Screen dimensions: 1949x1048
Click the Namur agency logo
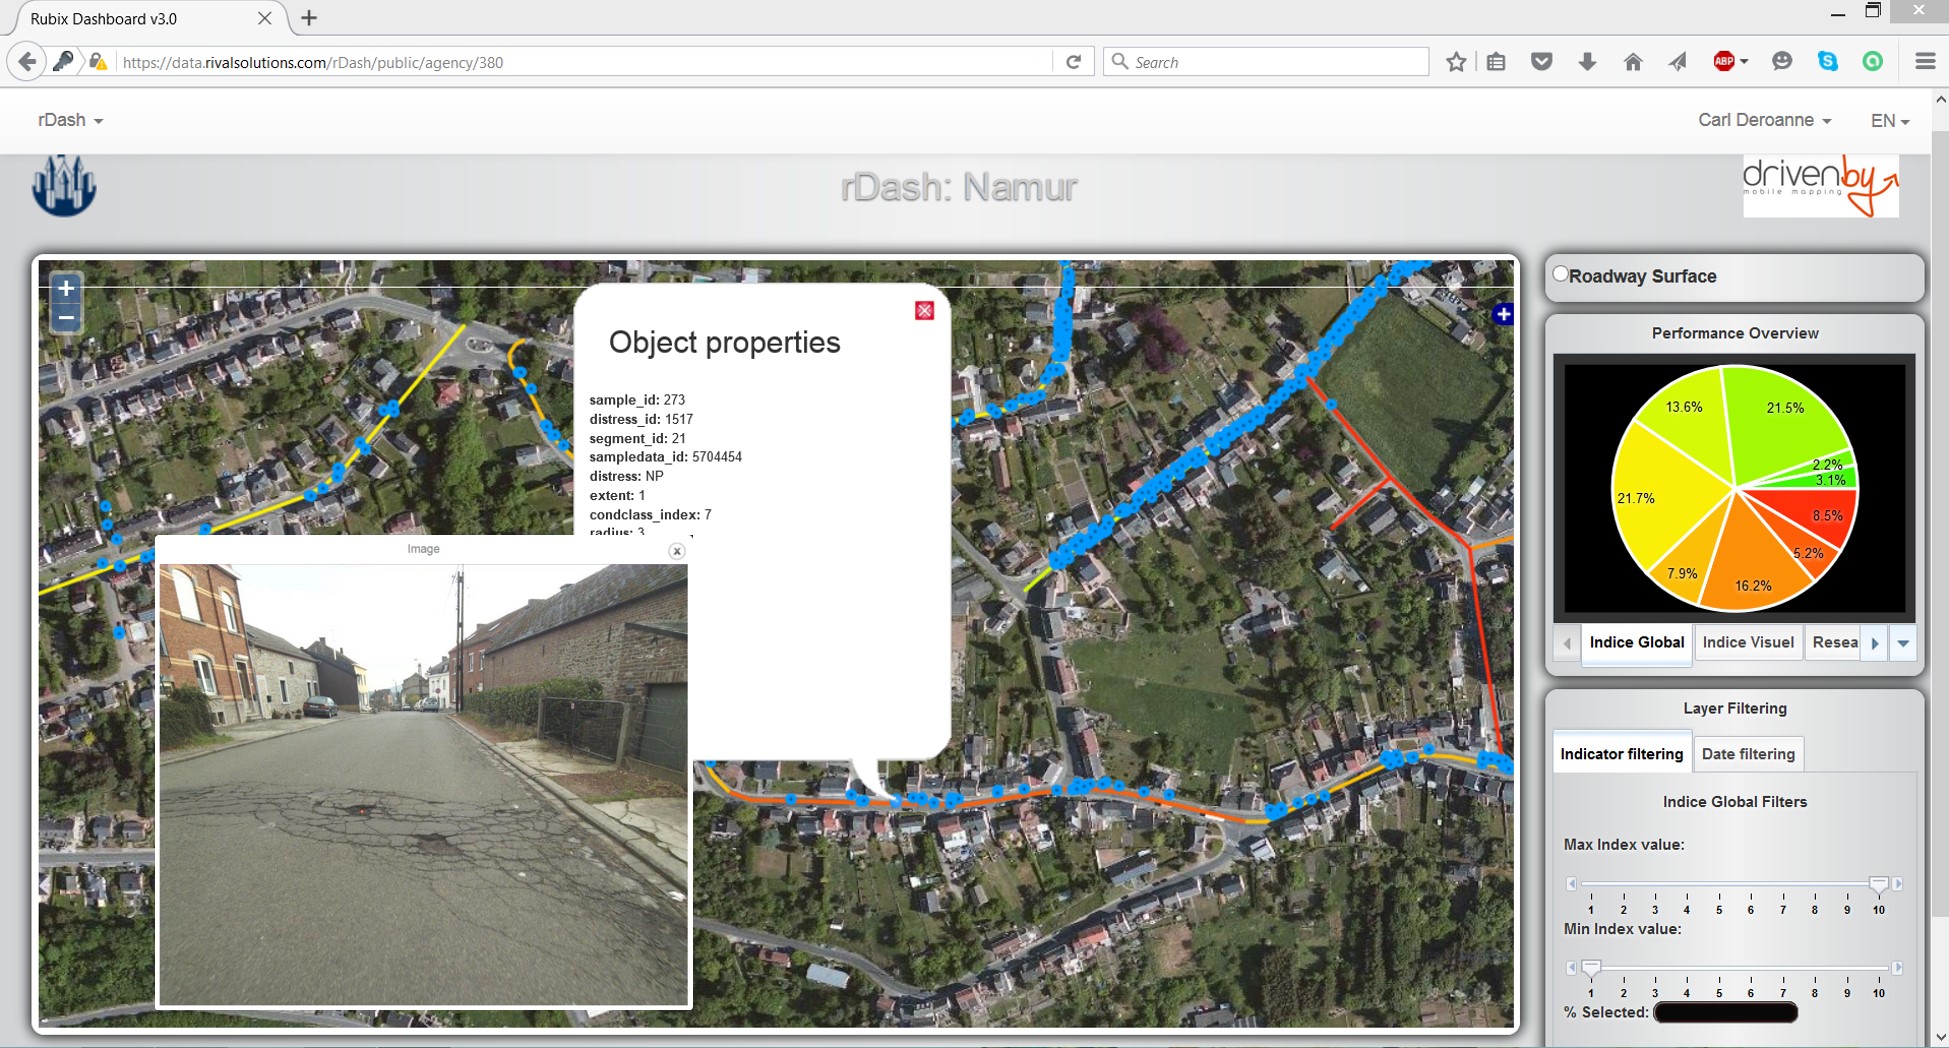pyautogui.click(x=64, y=186)
